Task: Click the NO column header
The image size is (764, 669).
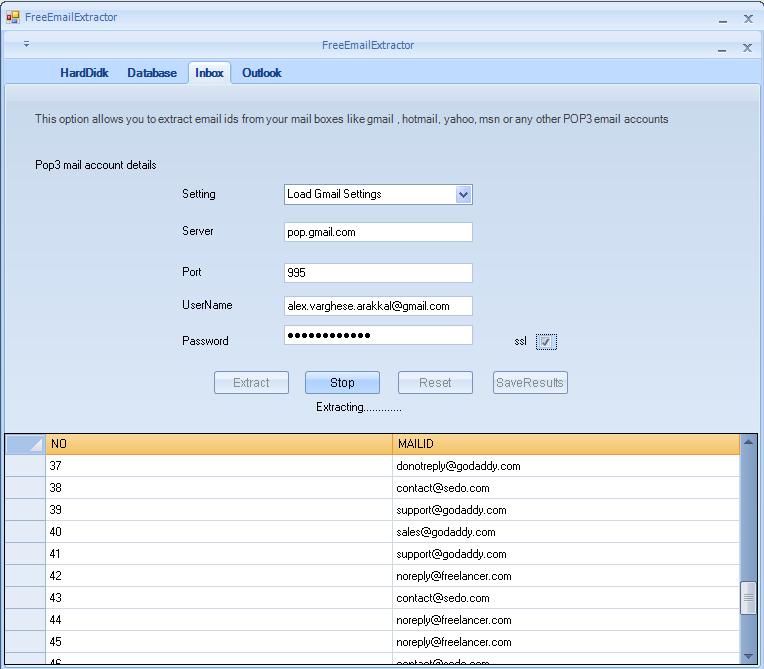Action: click(x=219, y=444)
